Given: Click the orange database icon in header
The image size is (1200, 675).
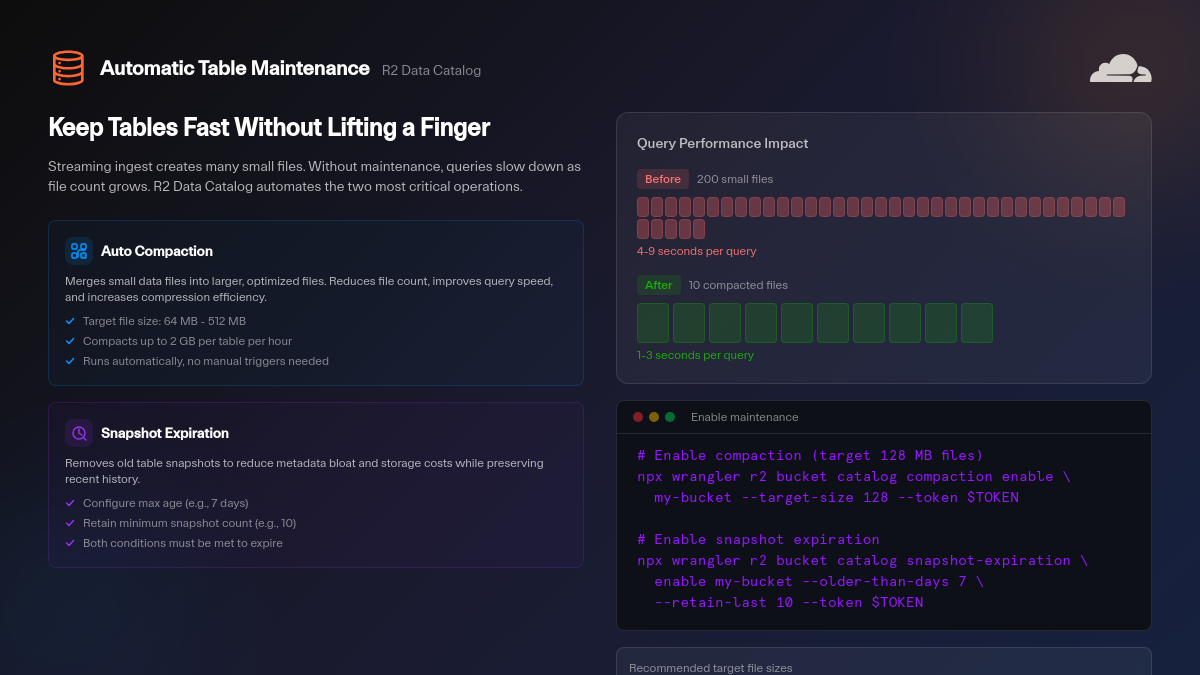Looking at the screenshot, I should click(68, 68).
